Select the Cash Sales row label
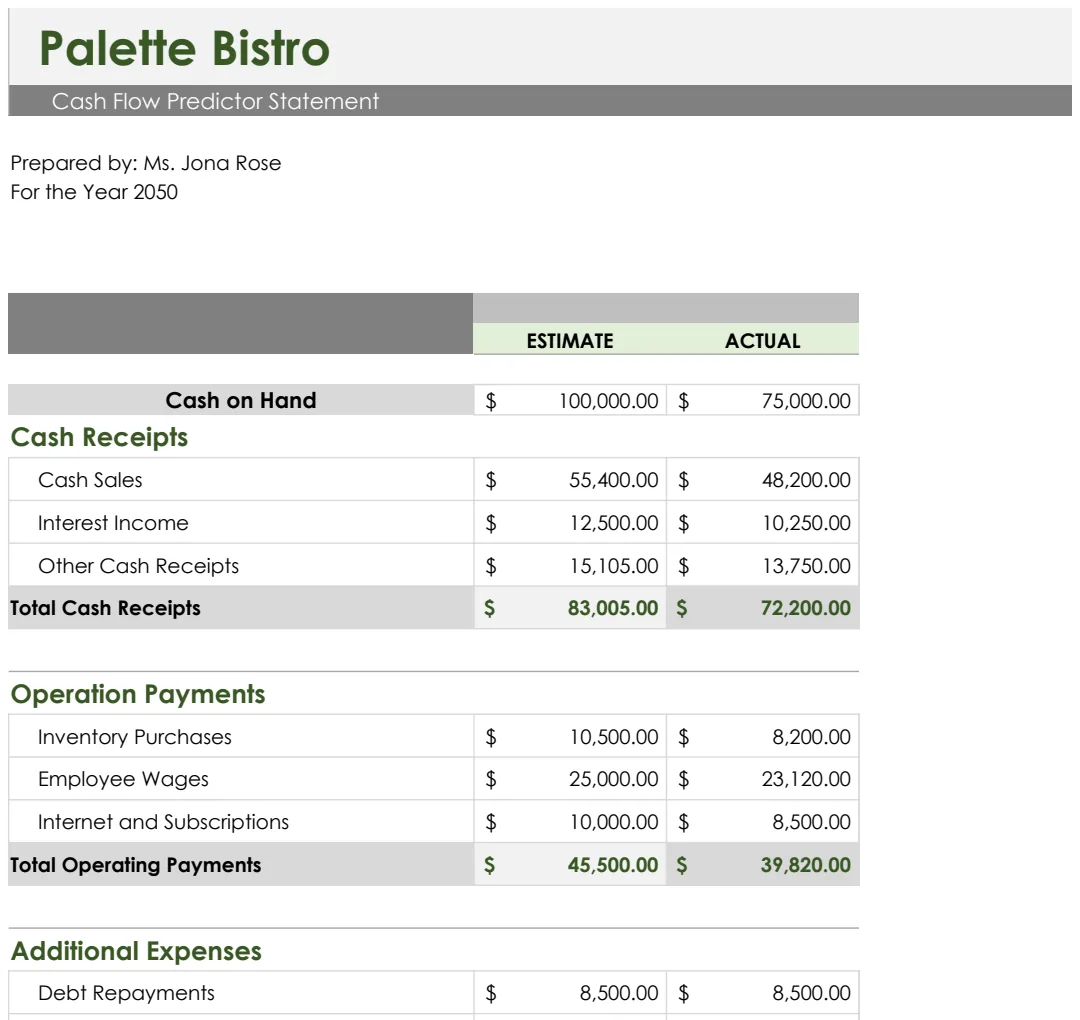This screenshot has width=1080, height=1020. 90,480
